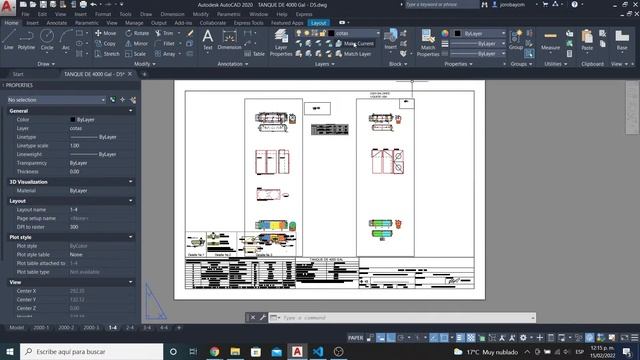Image resolution: width=640 pixels, height=360 pixels.
Task: Open Visual Studio Code from taskbar
Action: [318, 351]
